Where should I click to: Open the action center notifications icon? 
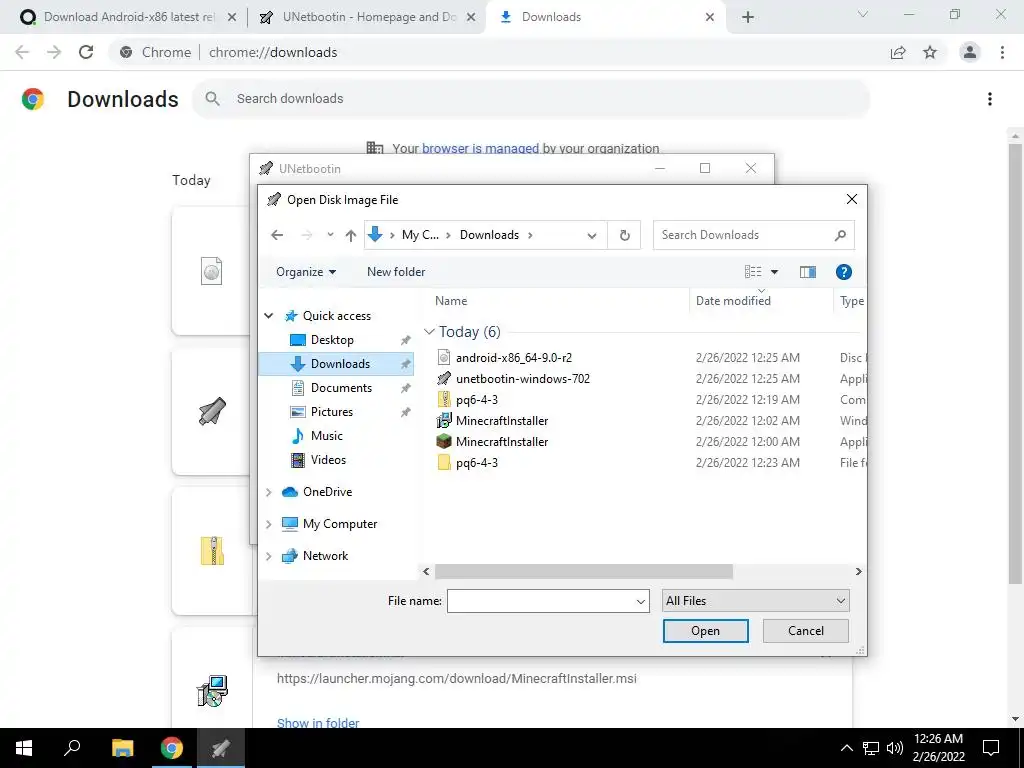(x=991, y=748)
